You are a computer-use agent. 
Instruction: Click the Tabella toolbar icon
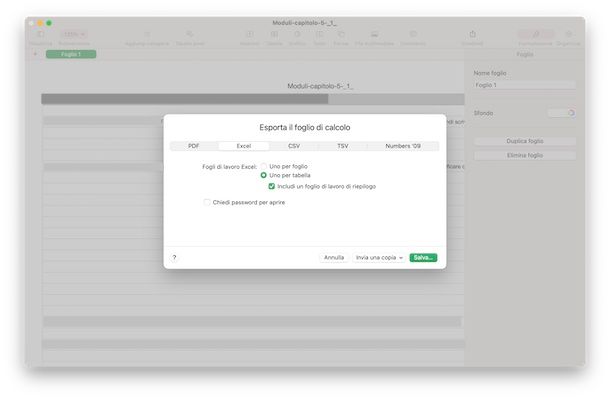[x=274, y=35]
